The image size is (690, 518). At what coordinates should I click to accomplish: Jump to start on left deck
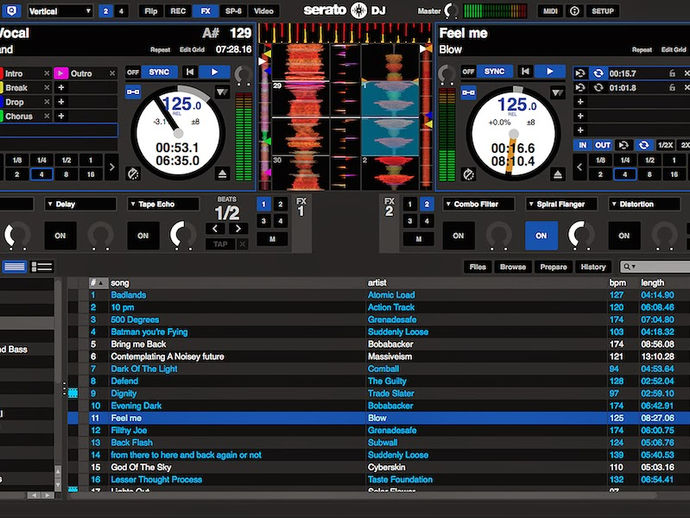190,72
